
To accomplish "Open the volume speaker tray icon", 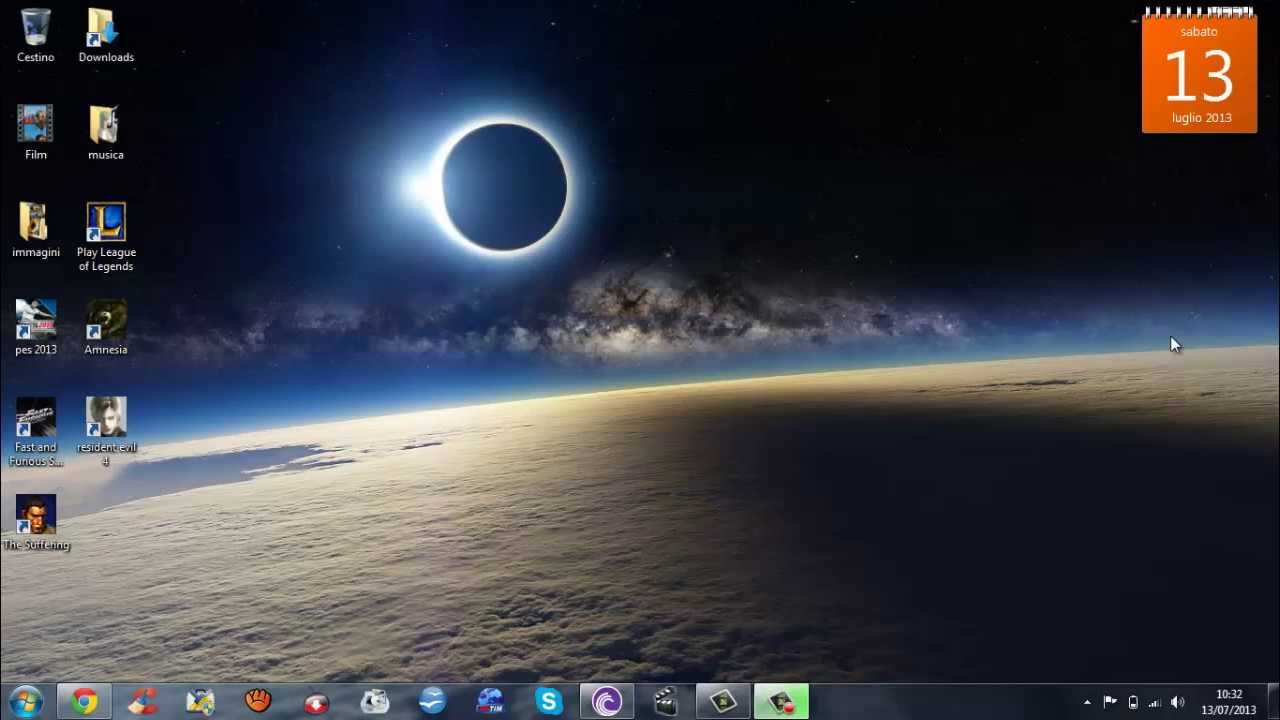I will pos(1178,703).
